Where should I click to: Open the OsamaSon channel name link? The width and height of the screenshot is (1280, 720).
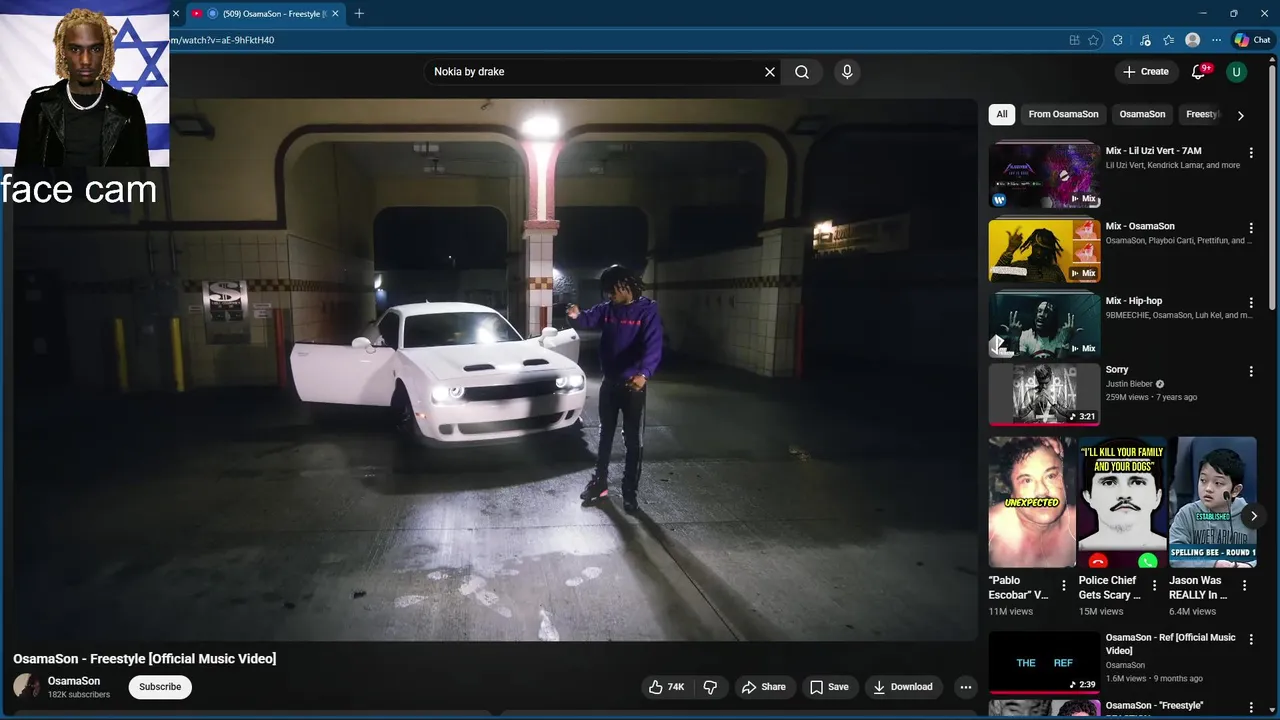click(x=74, y=681)
